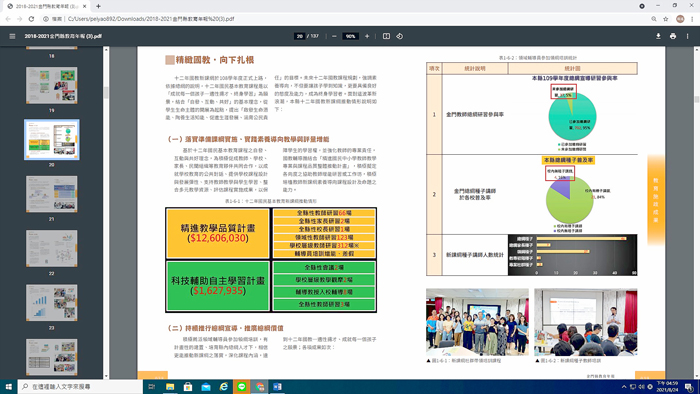
Task: Open page 23 thumbnail with bar chart
Action: point(52,303)
